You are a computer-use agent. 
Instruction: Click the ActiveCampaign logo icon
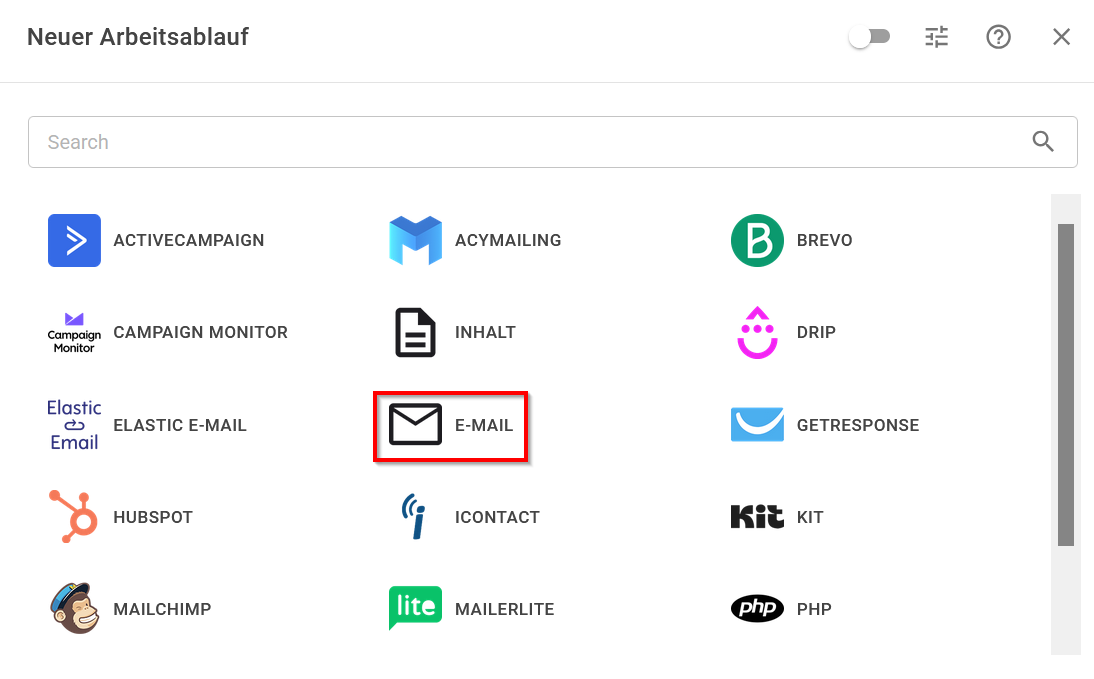pyautogui.click(x=74, y=240)
